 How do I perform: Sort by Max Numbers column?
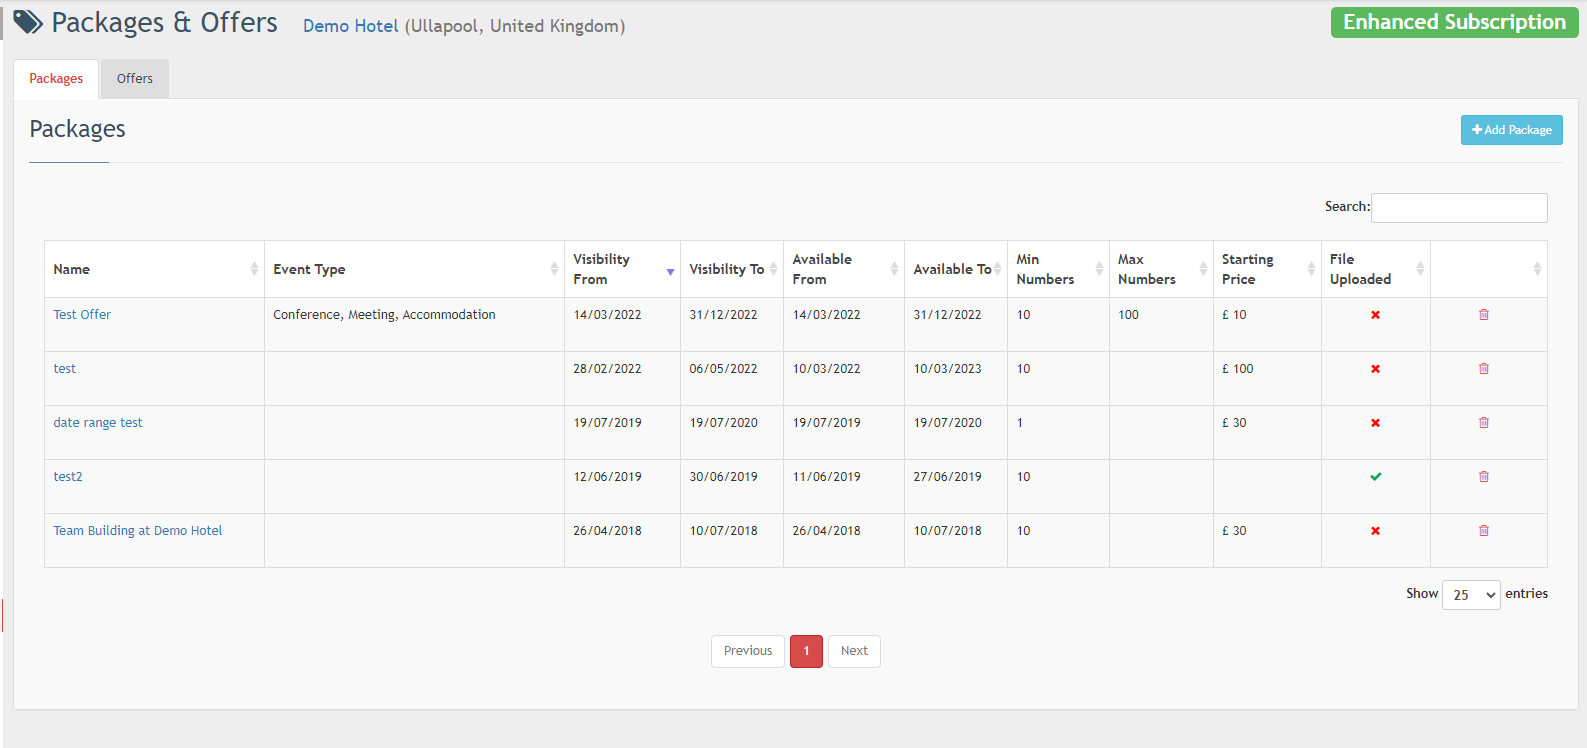click(1161, 269)
